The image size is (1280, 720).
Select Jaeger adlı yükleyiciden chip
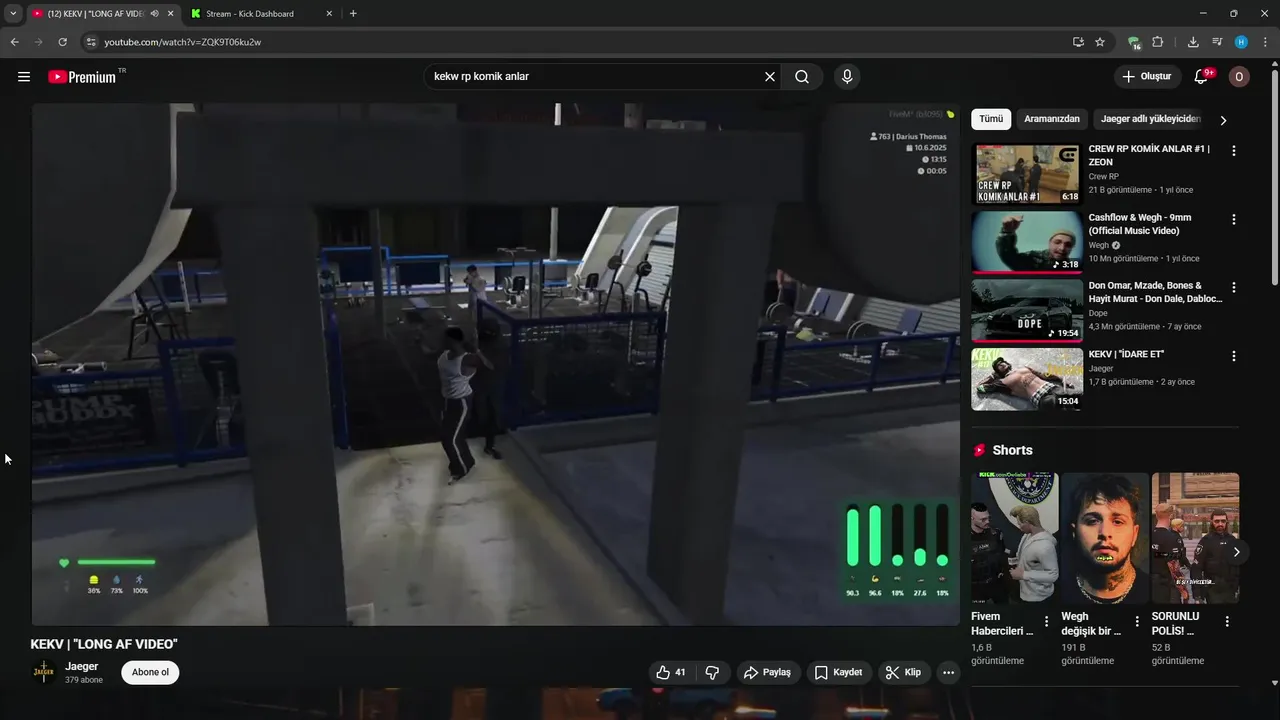1150,119
